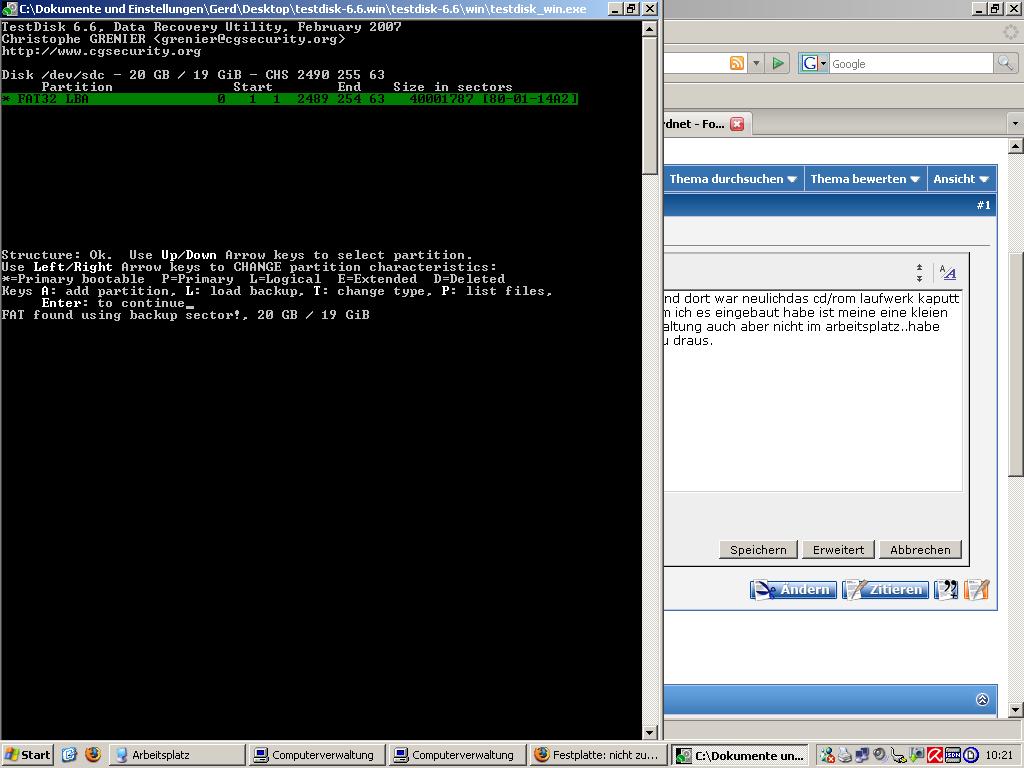Image resolution: width=1024 pixels, height=768 pixels.
Task: Click the green Go arrow button
Action: click(x=778, y=63)
